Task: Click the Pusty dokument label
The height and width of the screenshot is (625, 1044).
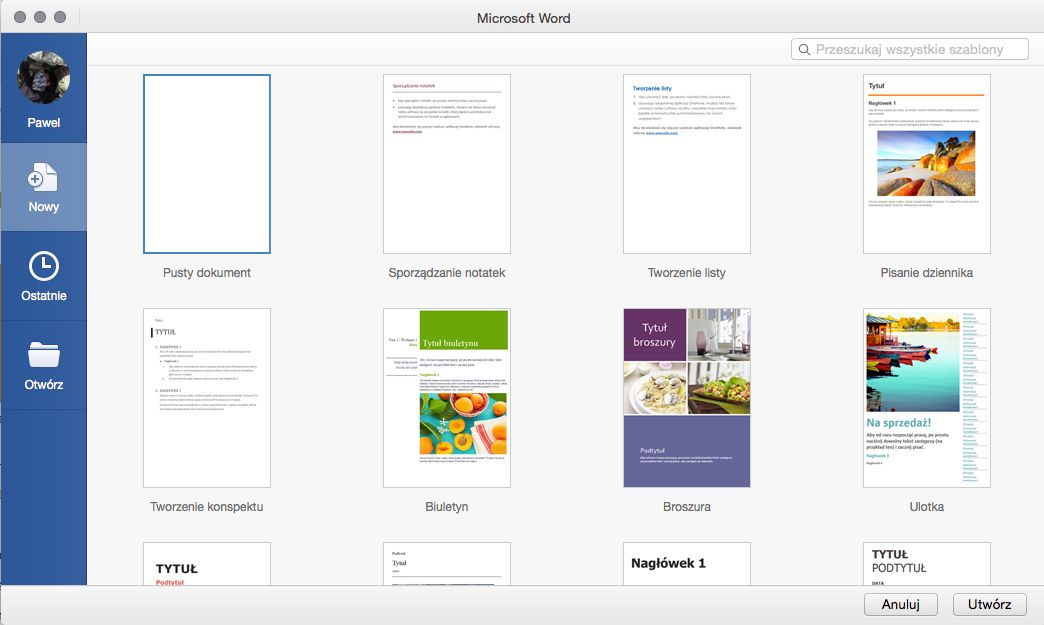Action: (207, 273)
